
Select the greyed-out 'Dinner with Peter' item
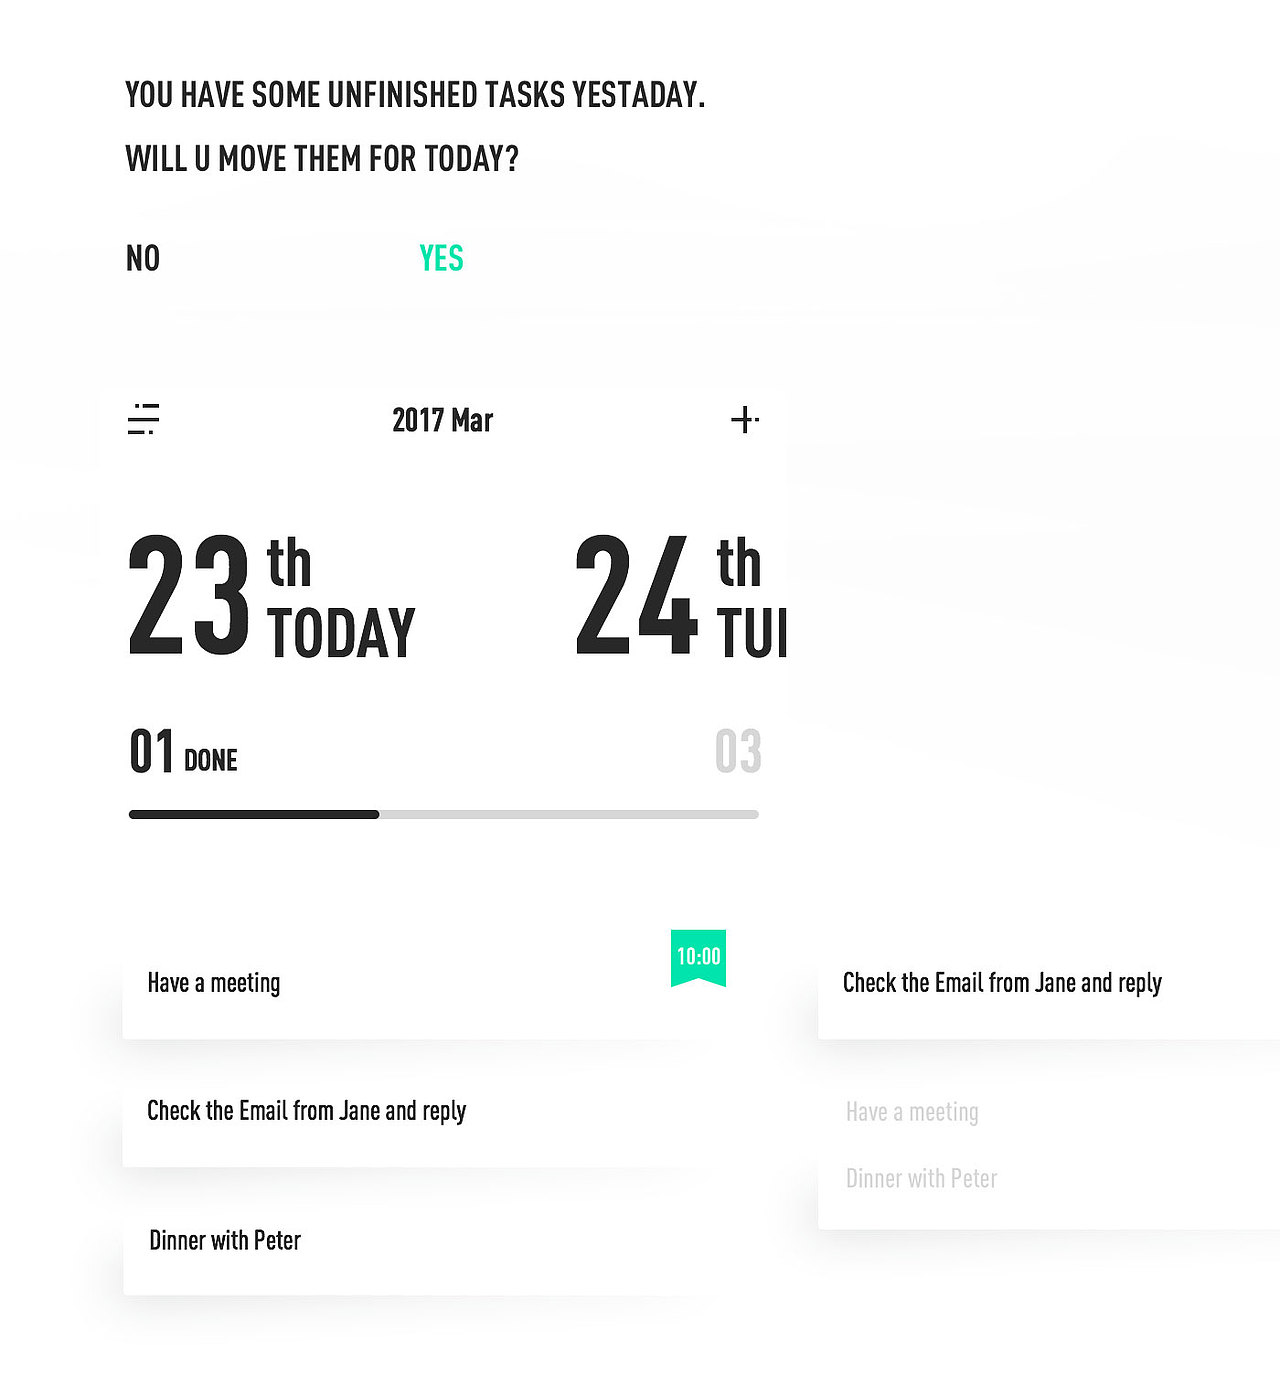point(921,1179)
